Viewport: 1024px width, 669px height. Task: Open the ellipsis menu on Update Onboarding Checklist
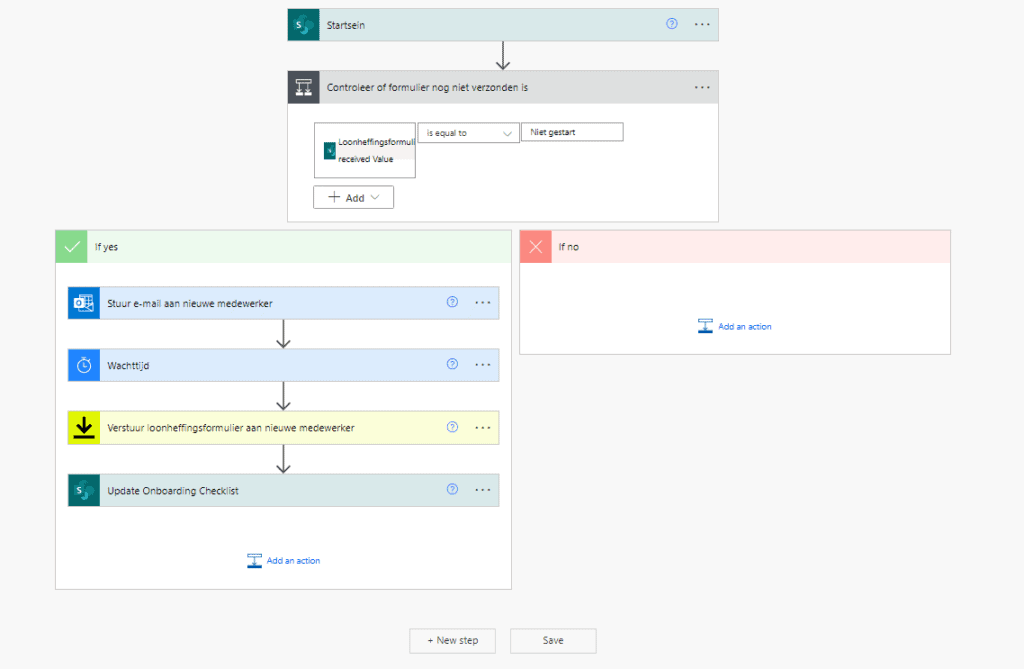point(483,490)
